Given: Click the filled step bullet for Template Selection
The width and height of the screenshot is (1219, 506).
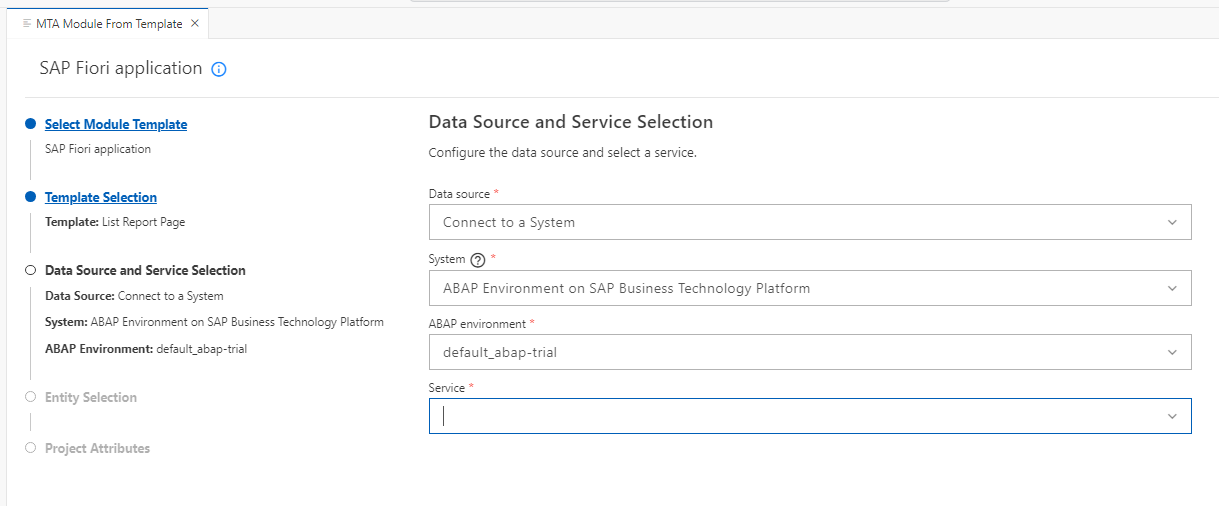Looking at the screenshot, I should click(31, 197).
